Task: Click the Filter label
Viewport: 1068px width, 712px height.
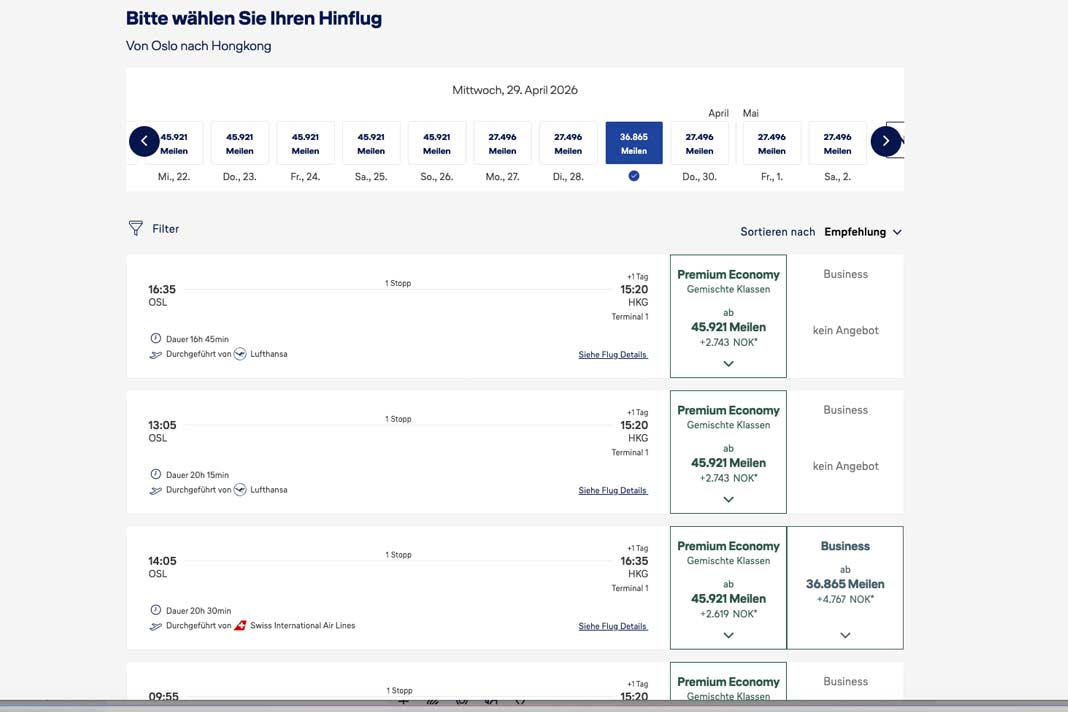Action: (x=166, y=229)
